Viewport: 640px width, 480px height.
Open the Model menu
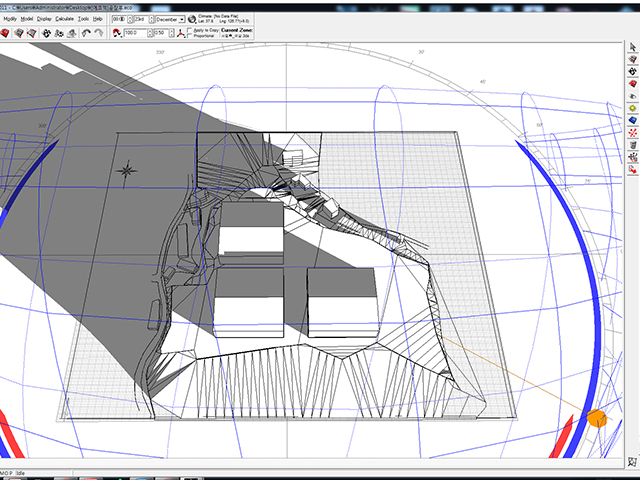[x=27, y=19]
